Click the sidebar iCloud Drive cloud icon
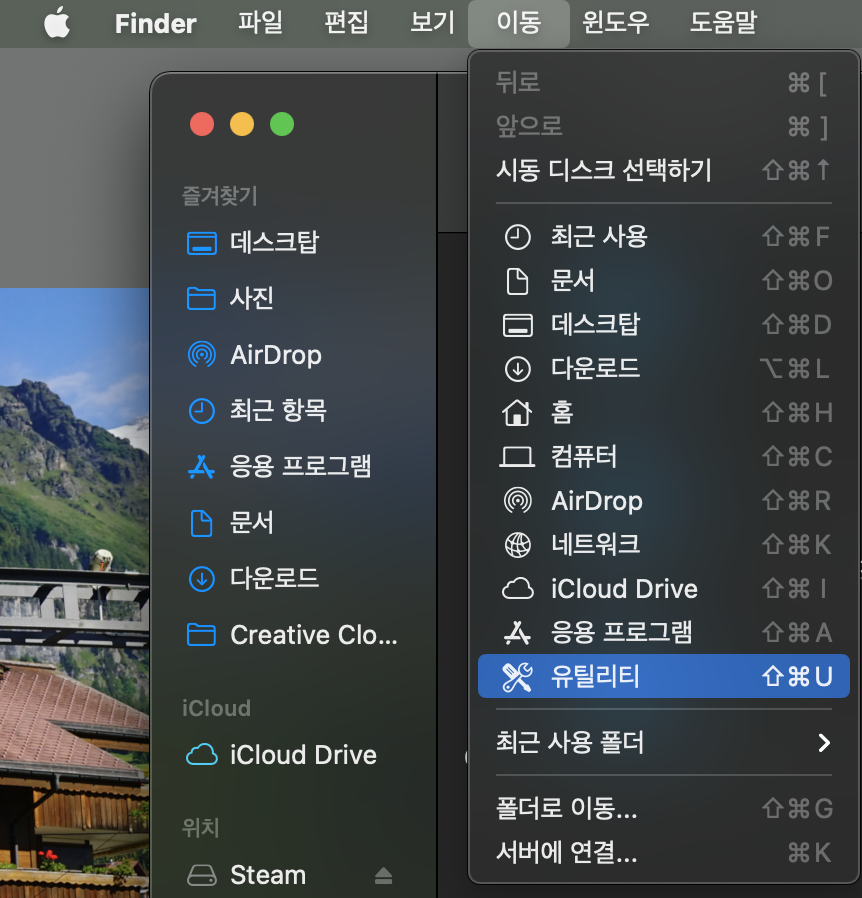The height and width of the screenshot is (898, 862). (202, 754)
